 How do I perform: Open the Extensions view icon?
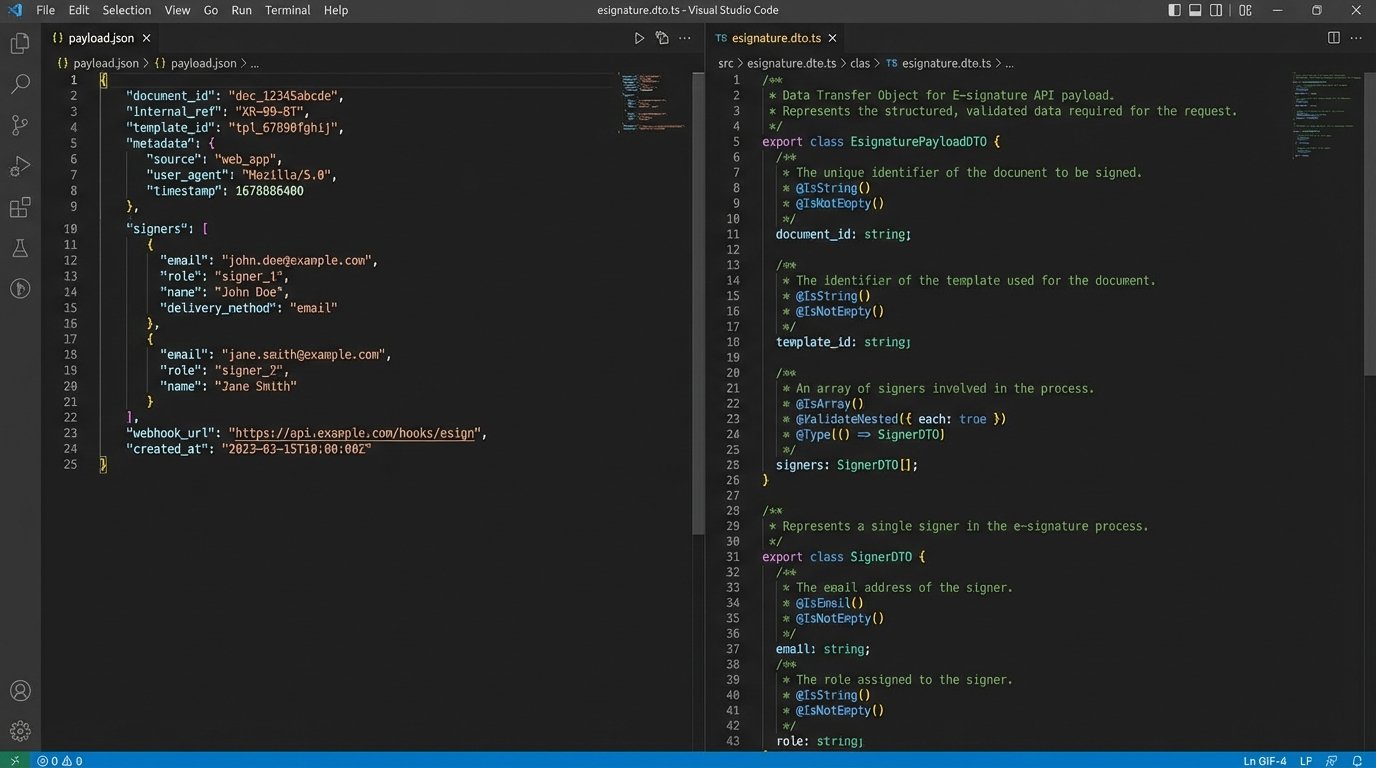click(x=19, y=207)
